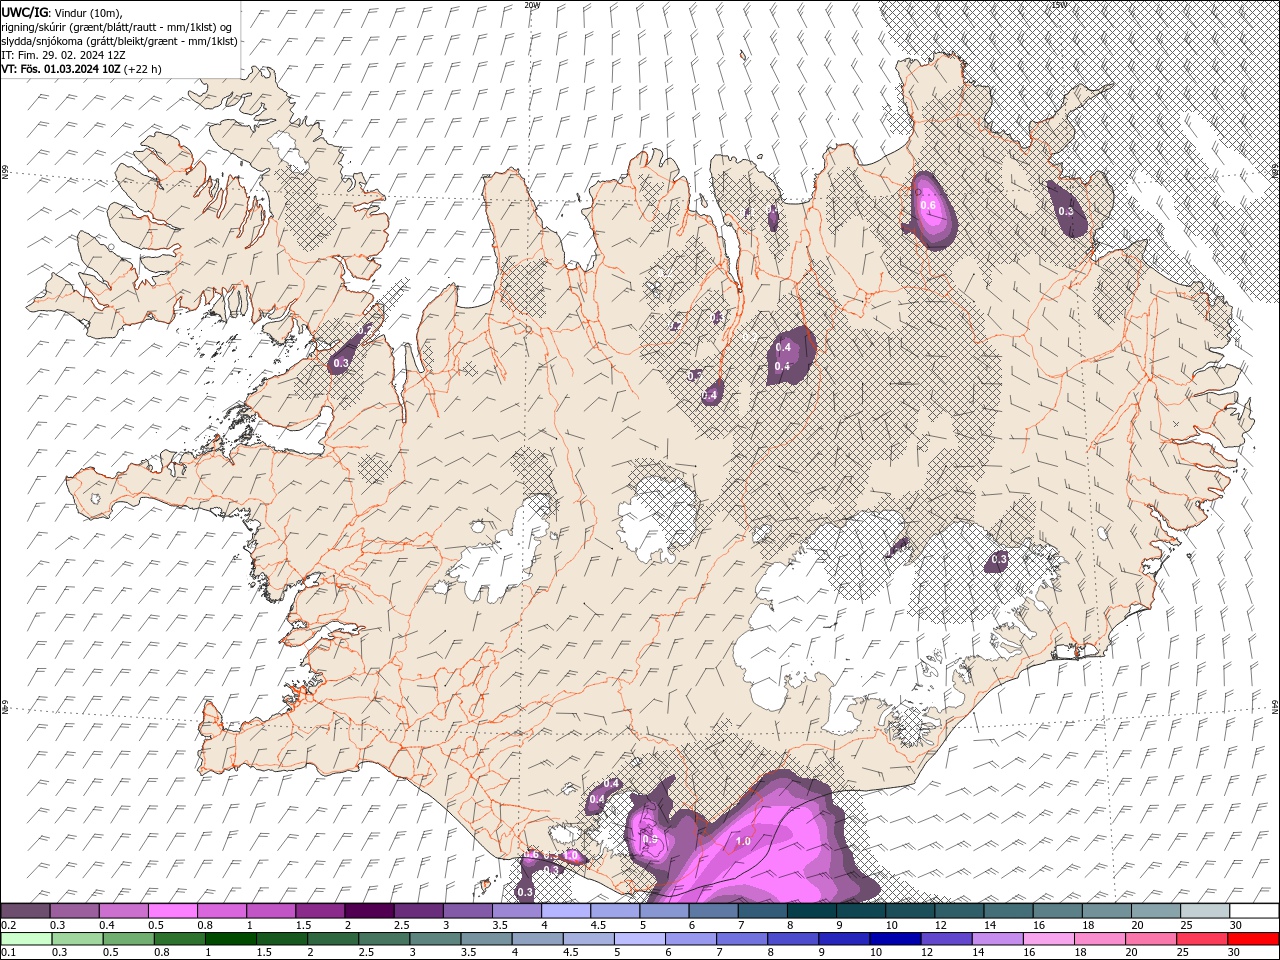Pick the 0.2 swatch in the top snow legend row

[x=25, y=911]
